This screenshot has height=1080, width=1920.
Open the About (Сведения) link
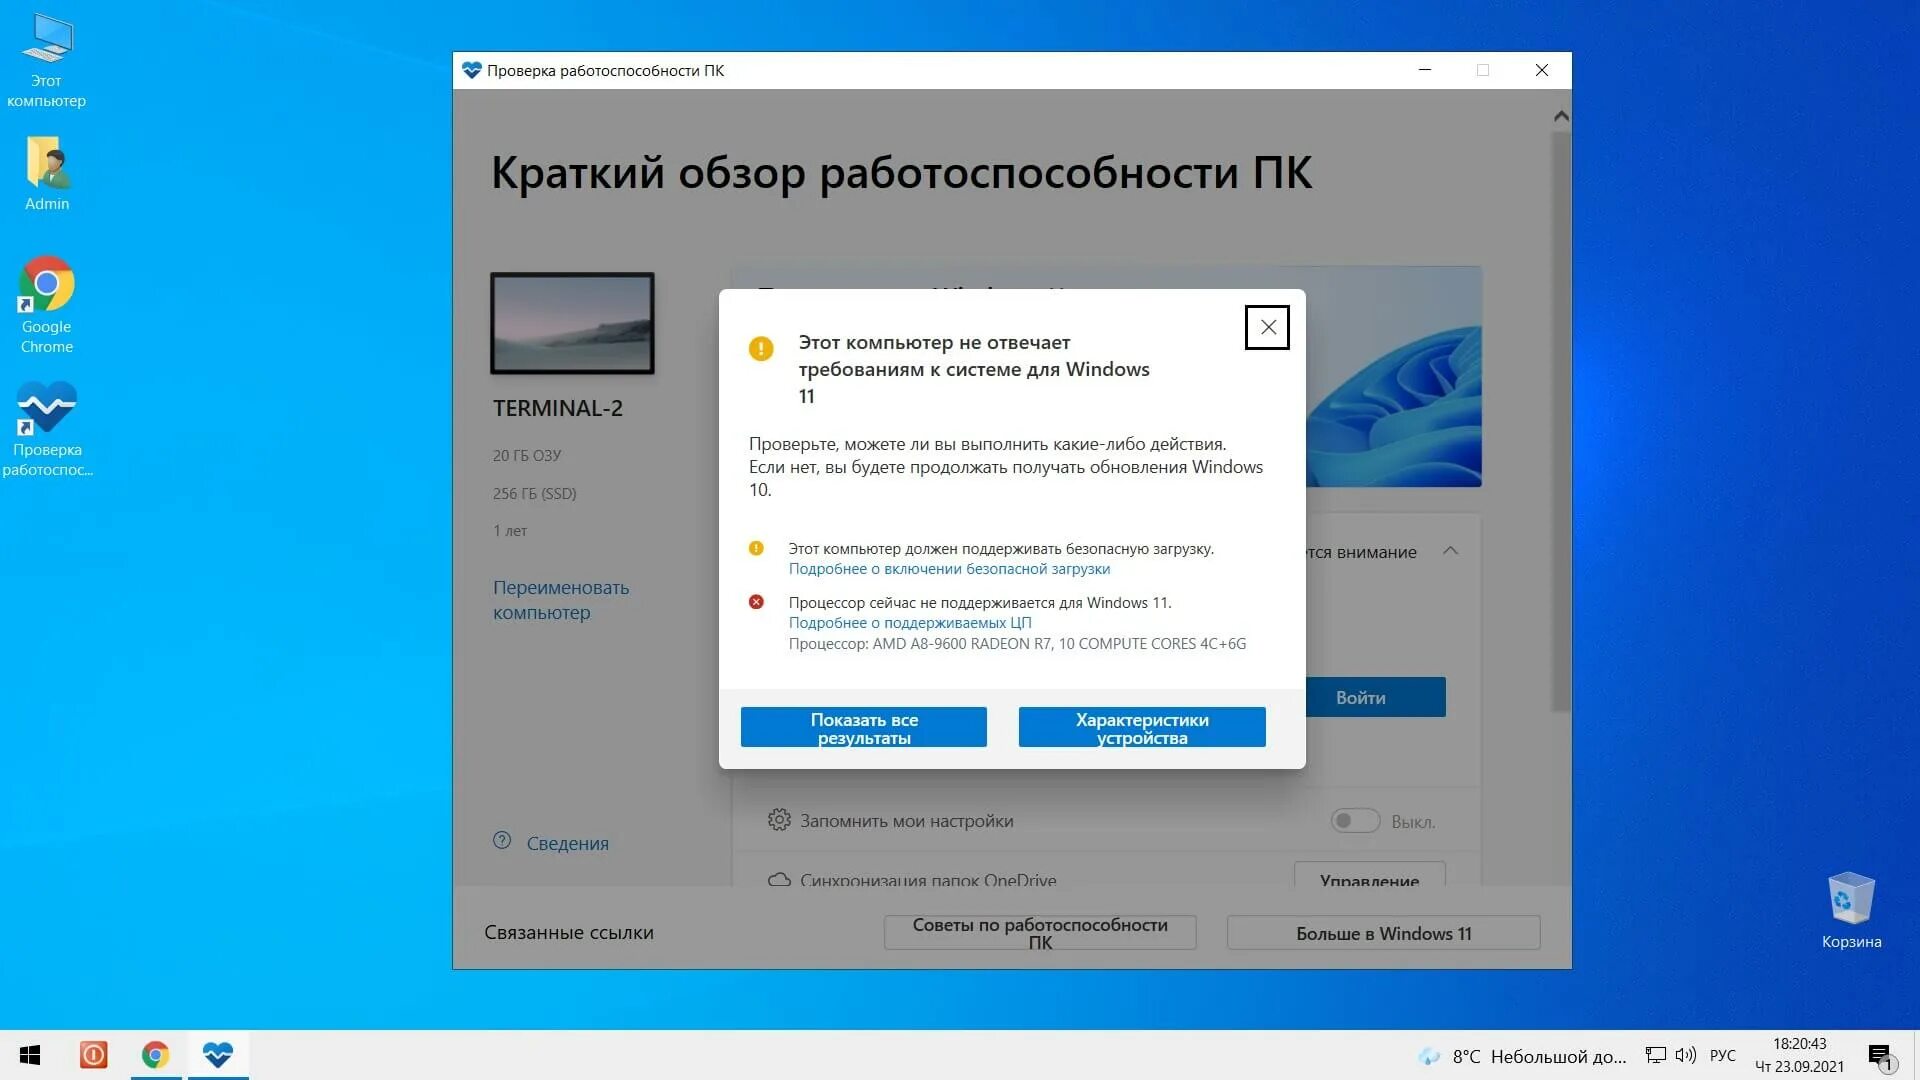click(x=567, y=843)
